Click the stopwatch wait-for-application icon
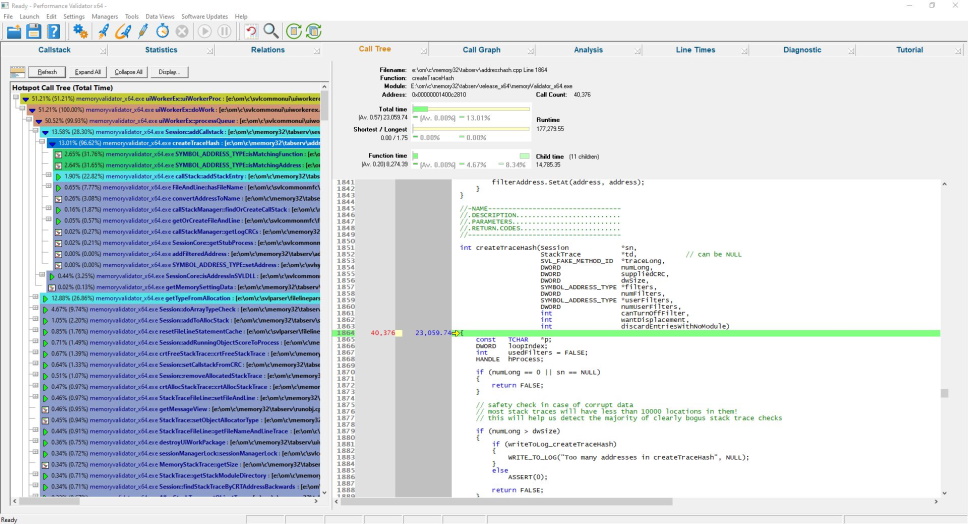 click(162, 31)
